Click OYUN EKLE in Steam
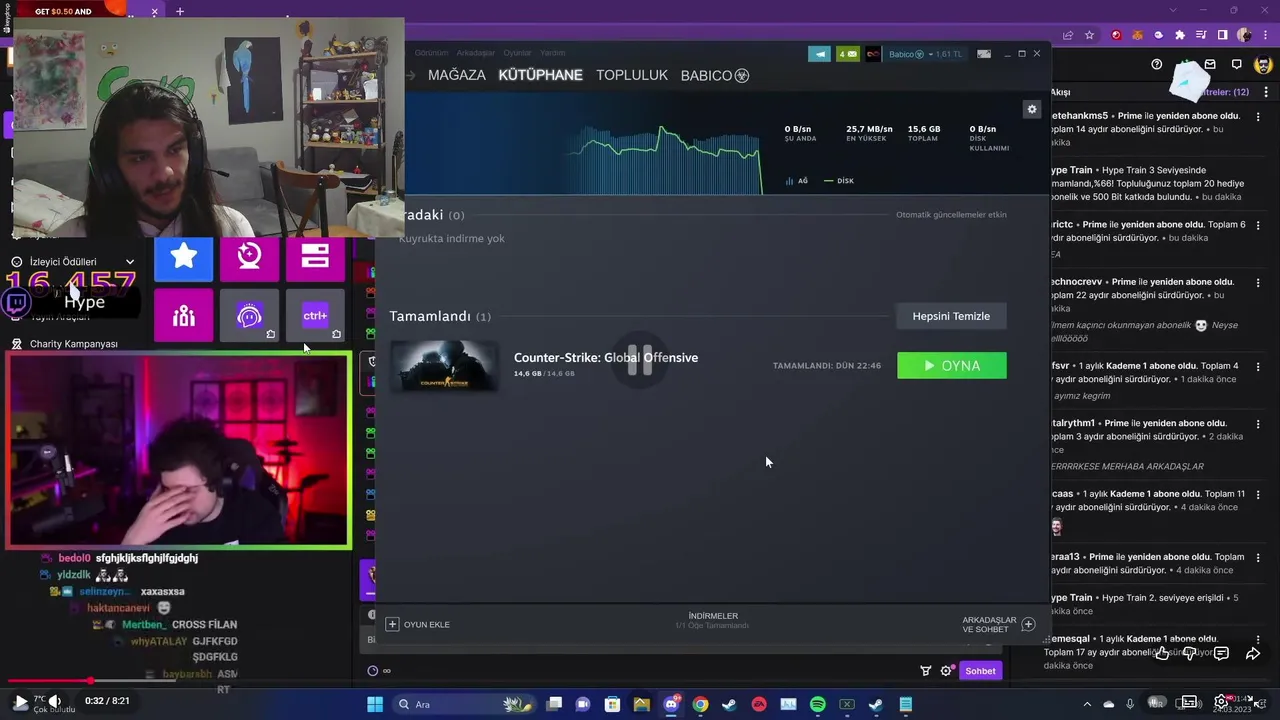 418,624
